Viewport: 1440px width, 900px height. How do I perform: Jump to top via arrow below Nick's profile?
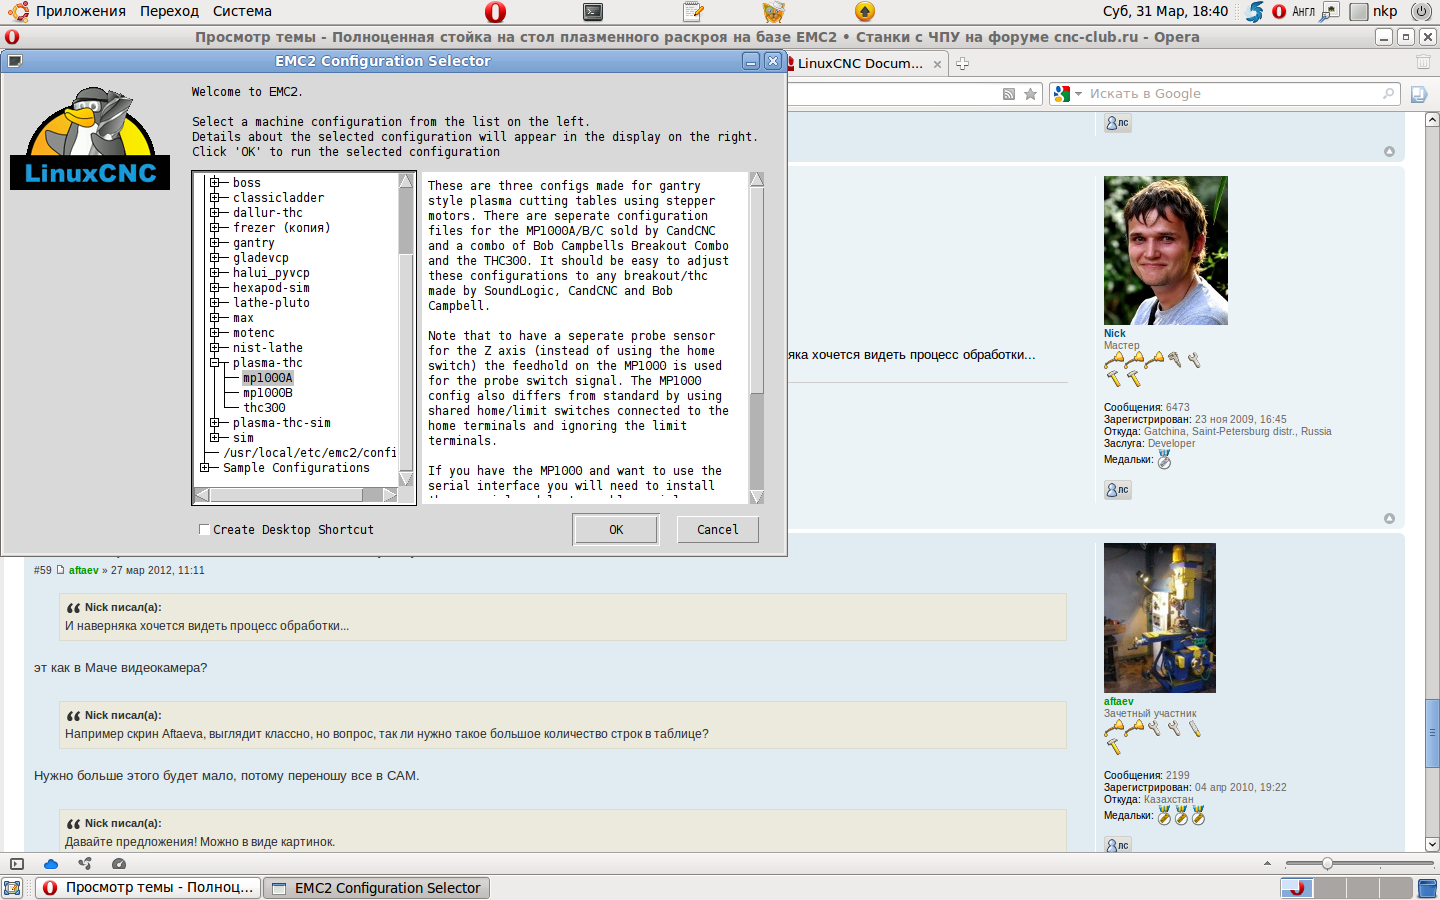pyautogui.click(x=1389, y=518)
